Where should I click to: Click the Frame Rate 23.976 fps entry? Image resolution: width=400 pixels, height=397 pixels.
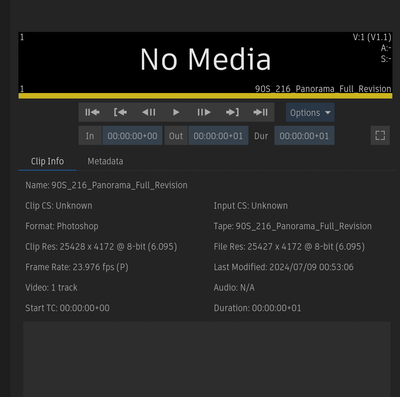(77, 267)
